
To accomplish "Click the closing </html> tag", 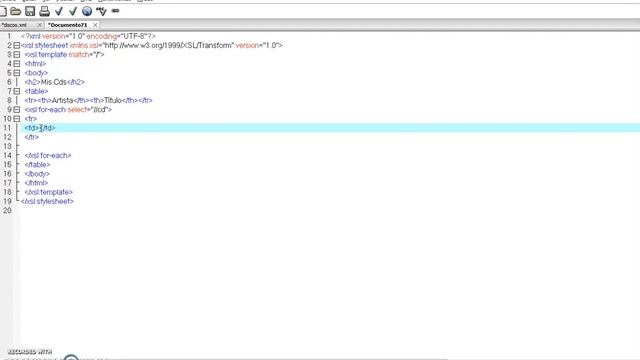I will [36, 183].
